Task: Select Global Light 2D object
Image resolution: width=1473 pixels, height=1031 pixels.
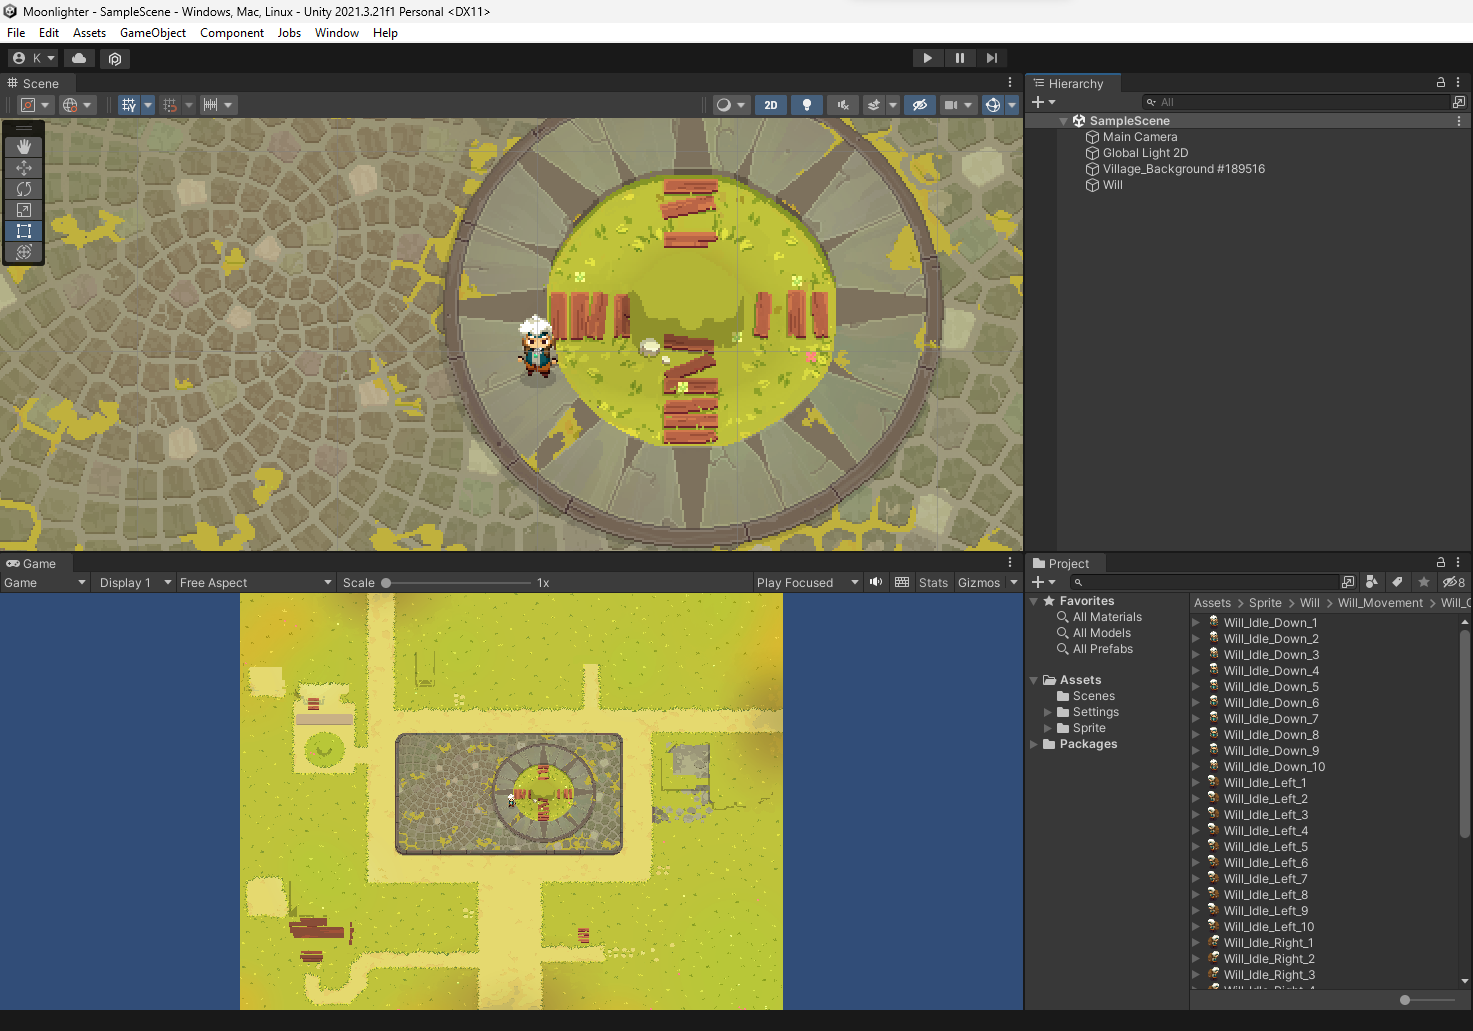Action: tap(1145, 153)
